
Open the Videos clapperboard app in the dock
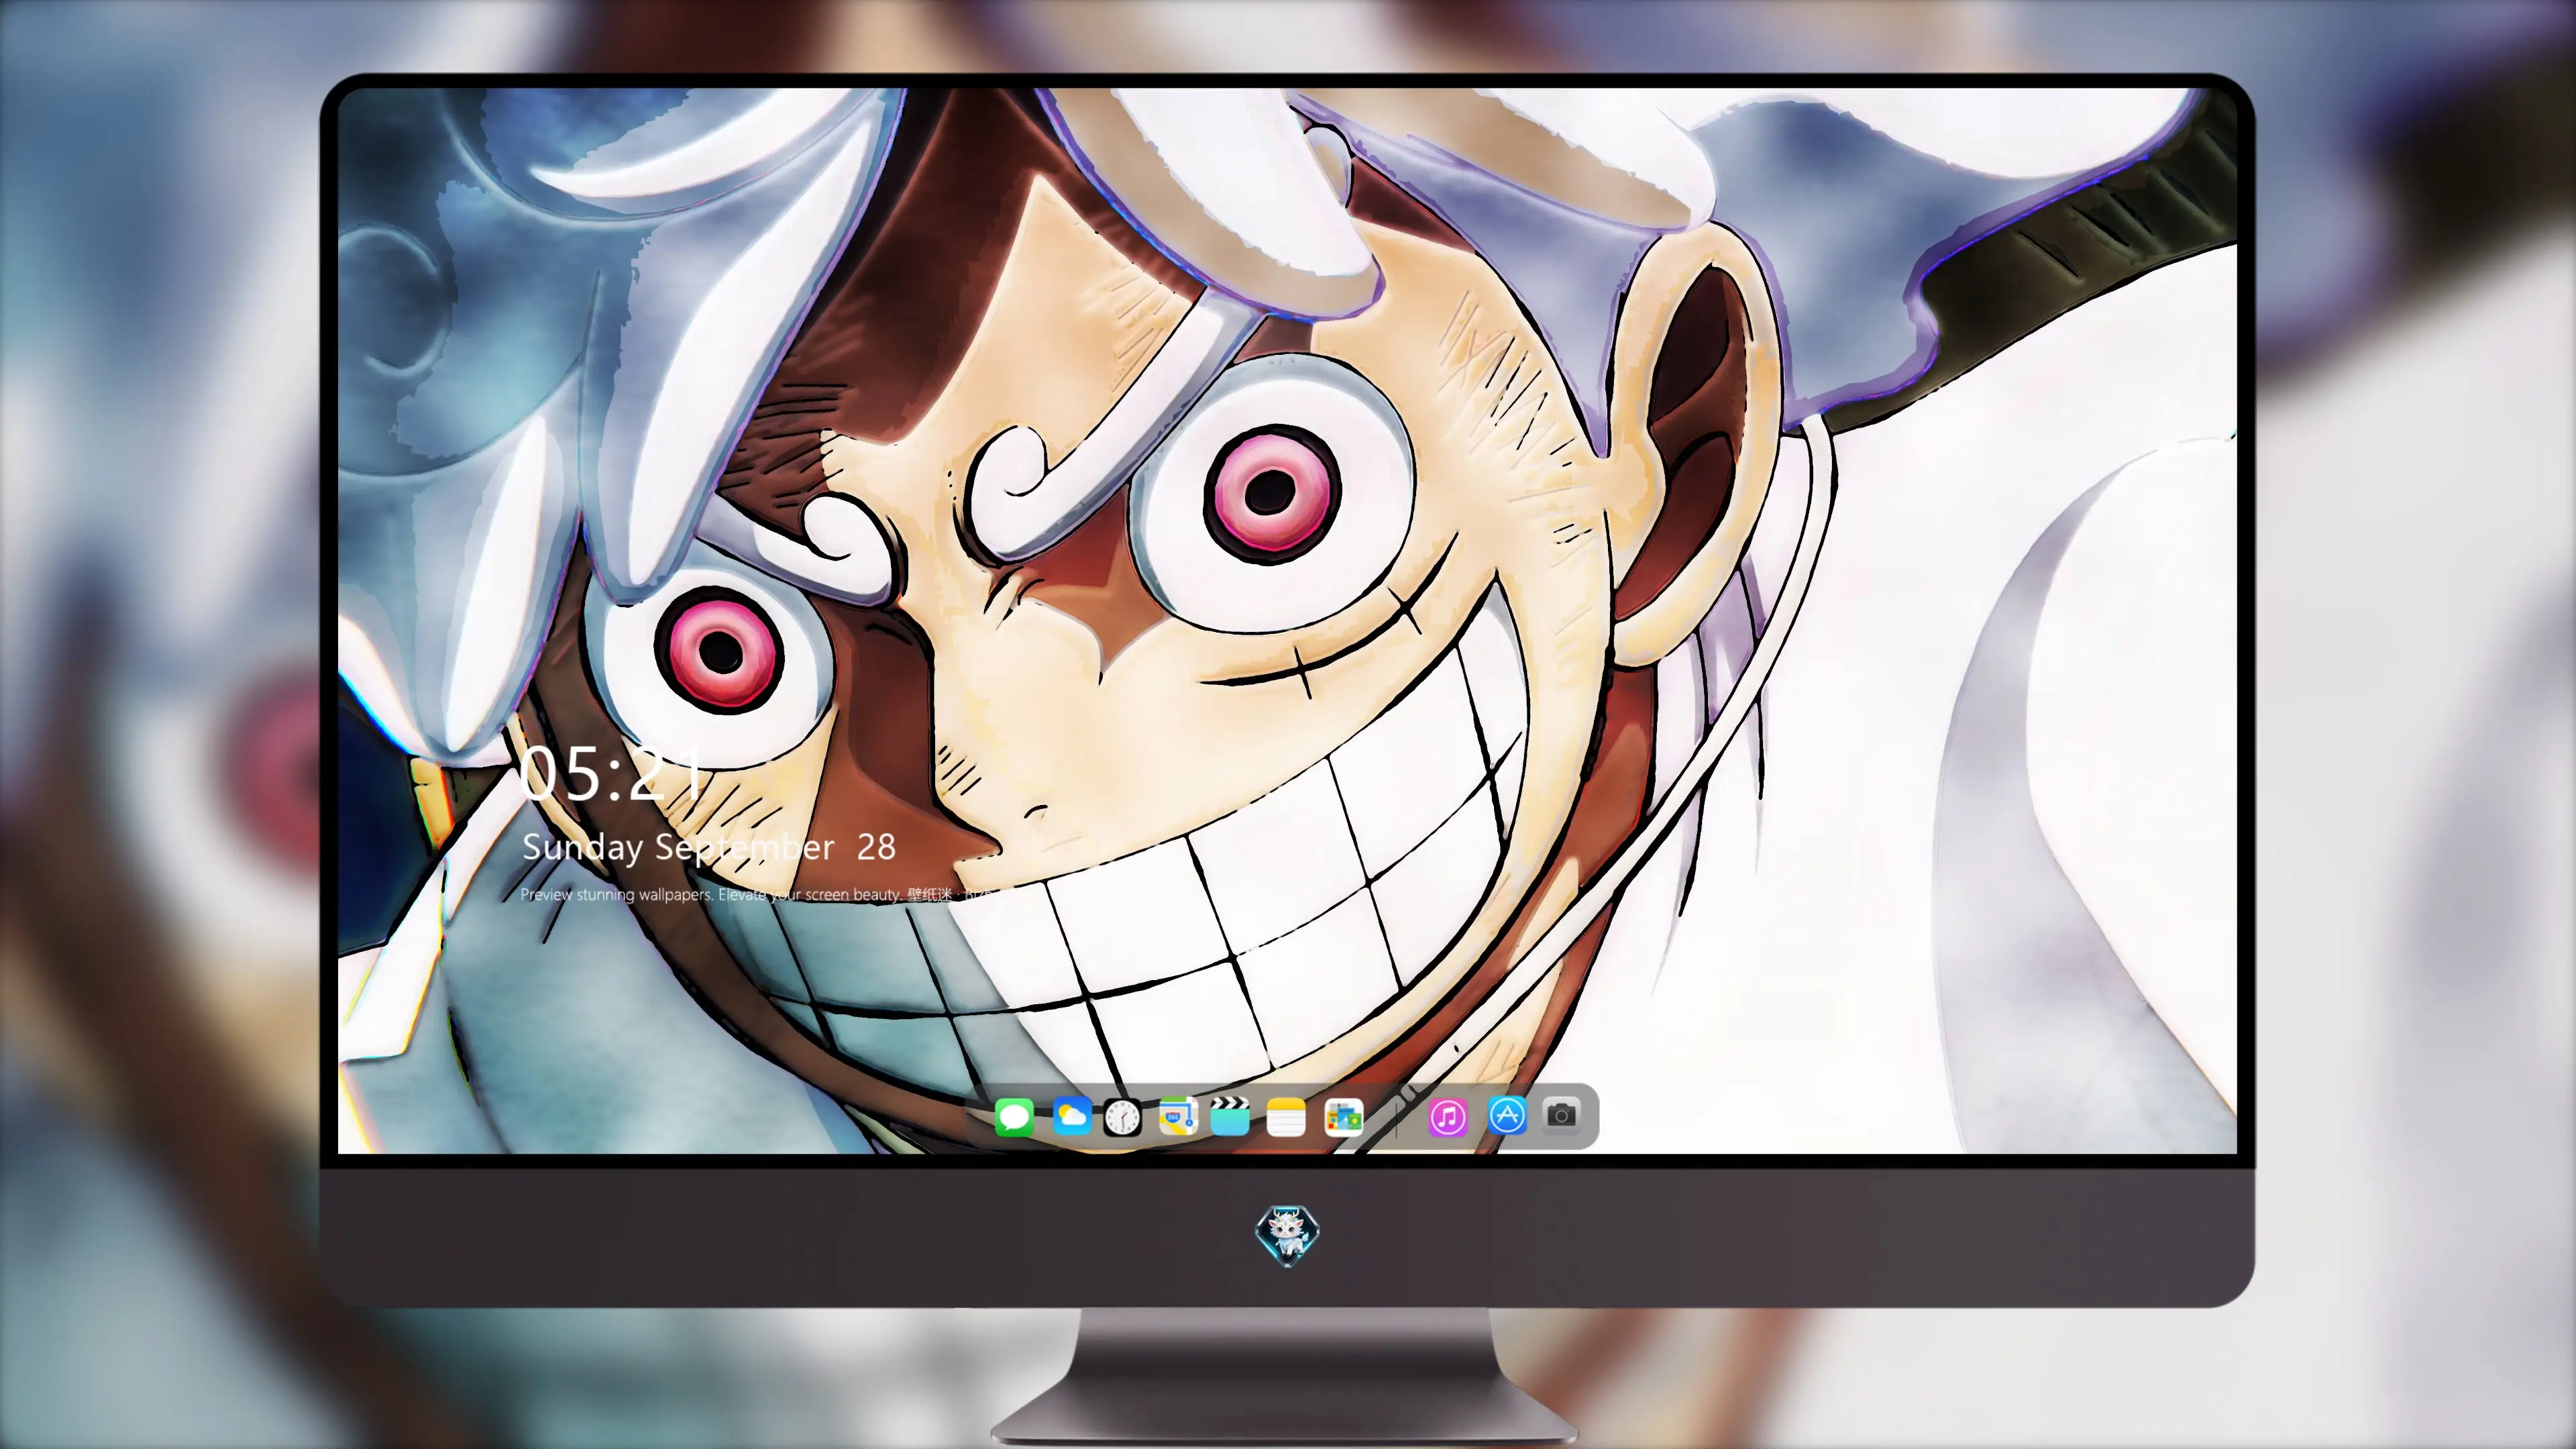coord(1230,1116)
